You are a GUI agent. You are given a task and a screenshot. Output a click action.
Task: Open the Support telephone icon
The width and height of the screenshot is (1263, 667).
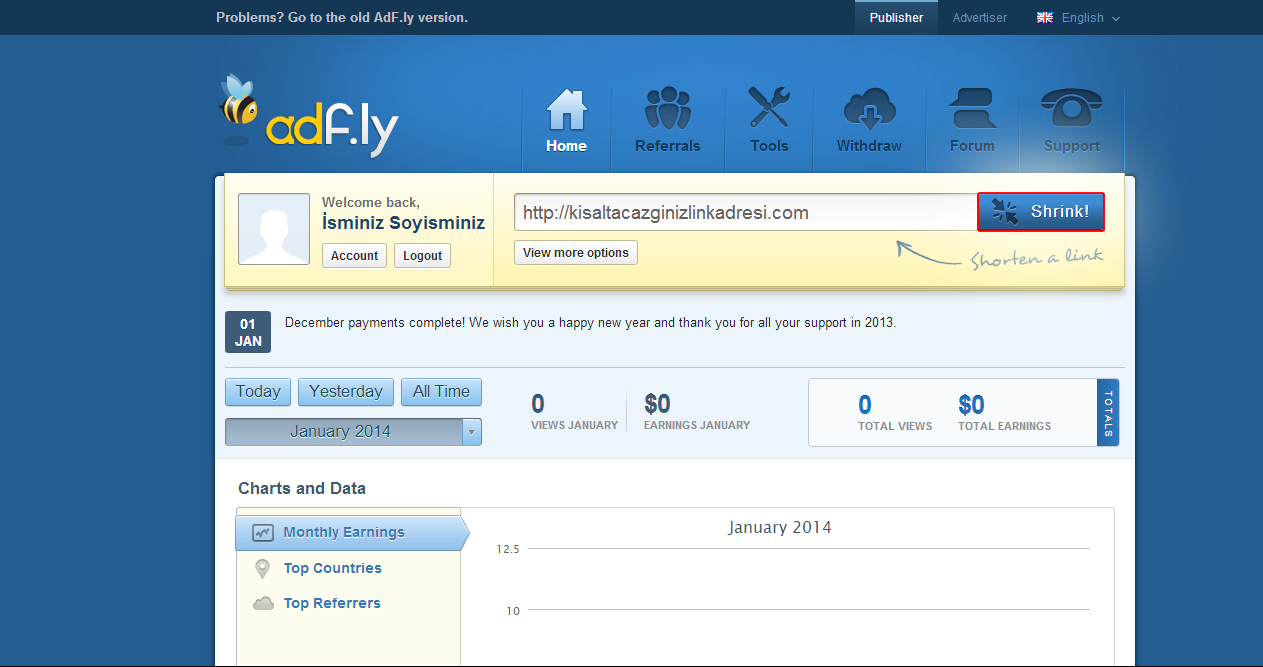click(1071, 109)
